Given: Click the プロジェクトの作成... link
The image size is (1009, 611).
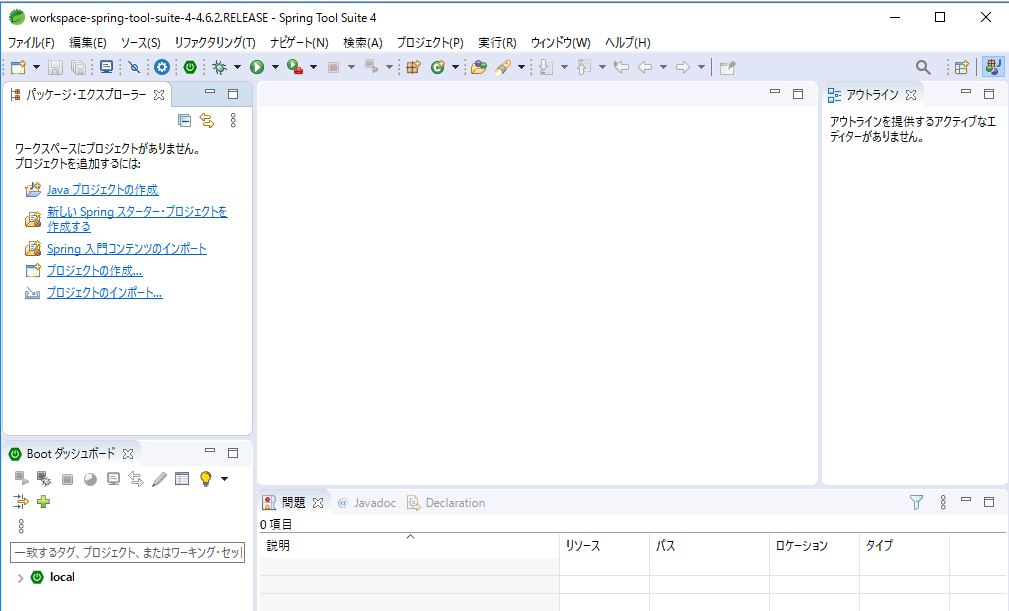Looking at the screenshot, I should [95, 271].
